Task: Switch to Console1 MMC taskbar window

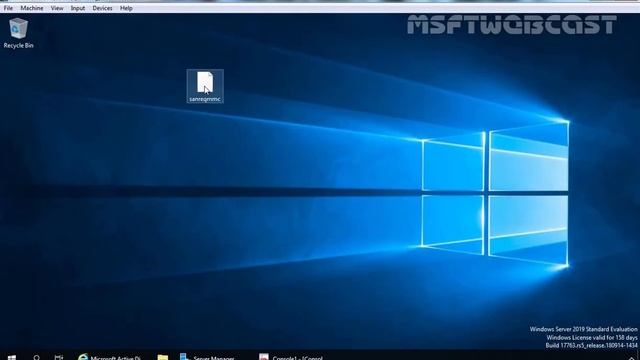Action: pyautogui.click(x=291, y=357)
